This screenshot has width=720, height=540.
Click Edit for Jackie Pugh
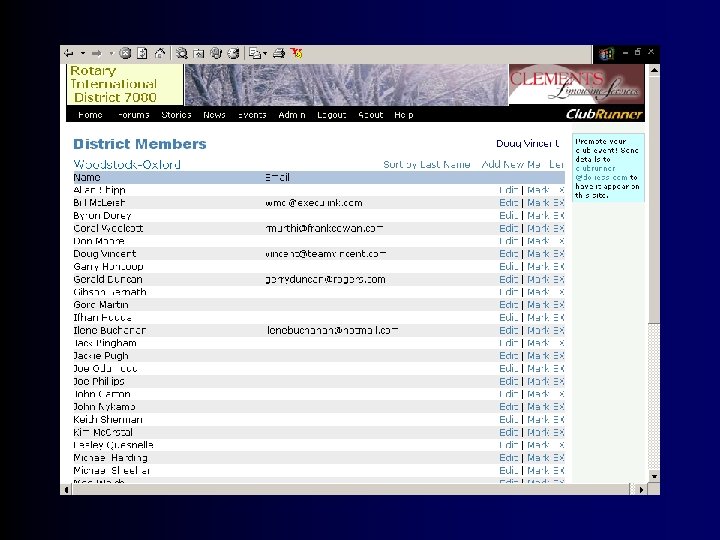click(508, 356)
